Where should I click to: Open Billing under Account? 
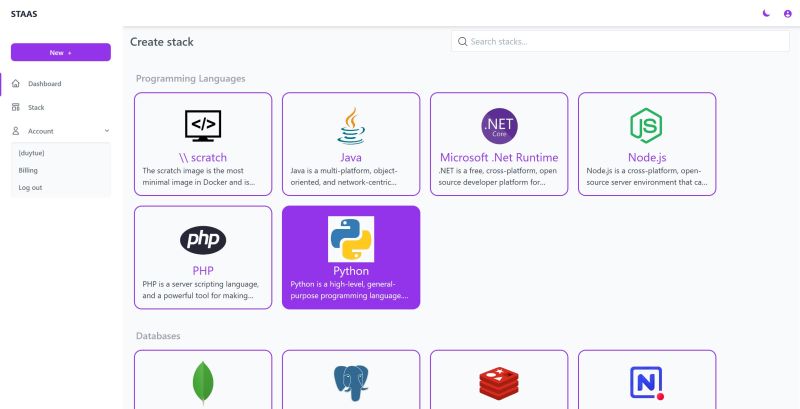28,170
